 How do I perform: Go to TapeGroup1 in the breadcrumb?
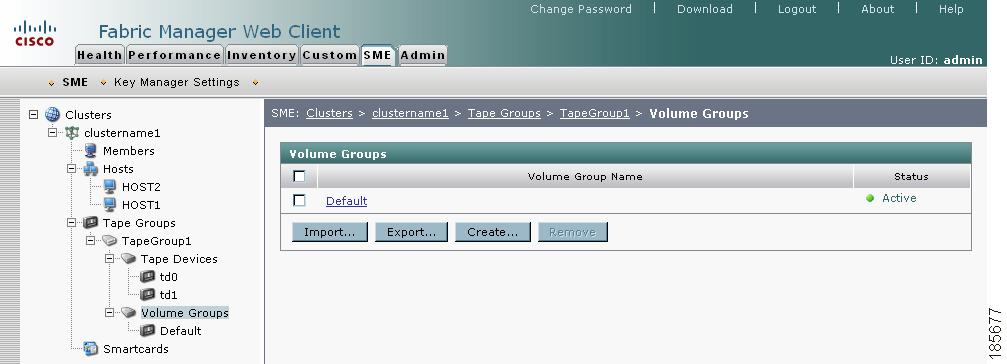(595, 113)
